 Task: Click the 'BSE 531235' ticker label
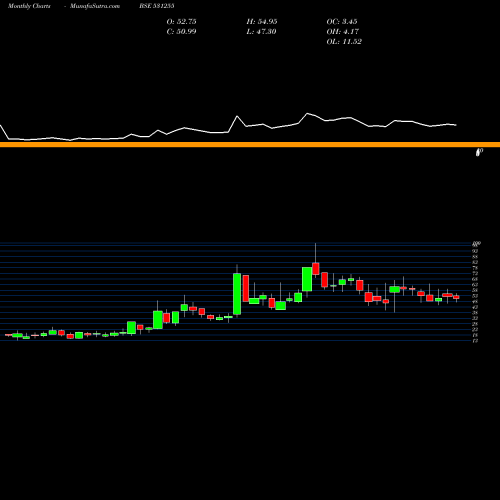[x=157, y=6]
